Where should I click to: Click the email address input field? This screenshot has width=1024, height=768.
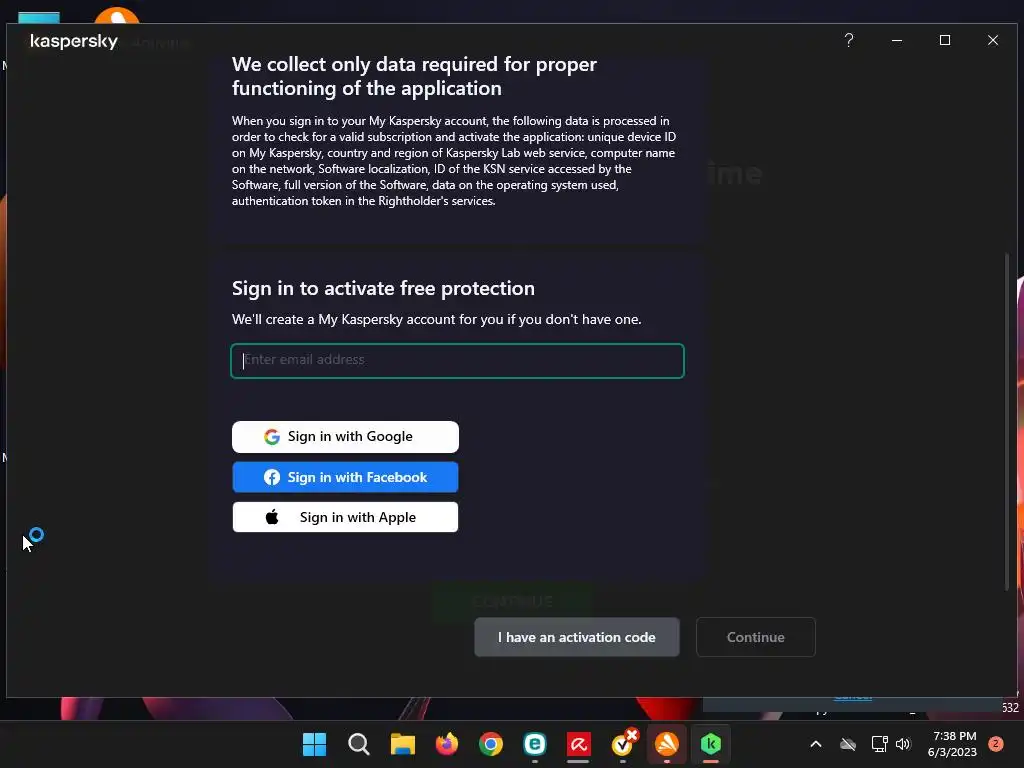pyautogui.click(x=457, y=360)
